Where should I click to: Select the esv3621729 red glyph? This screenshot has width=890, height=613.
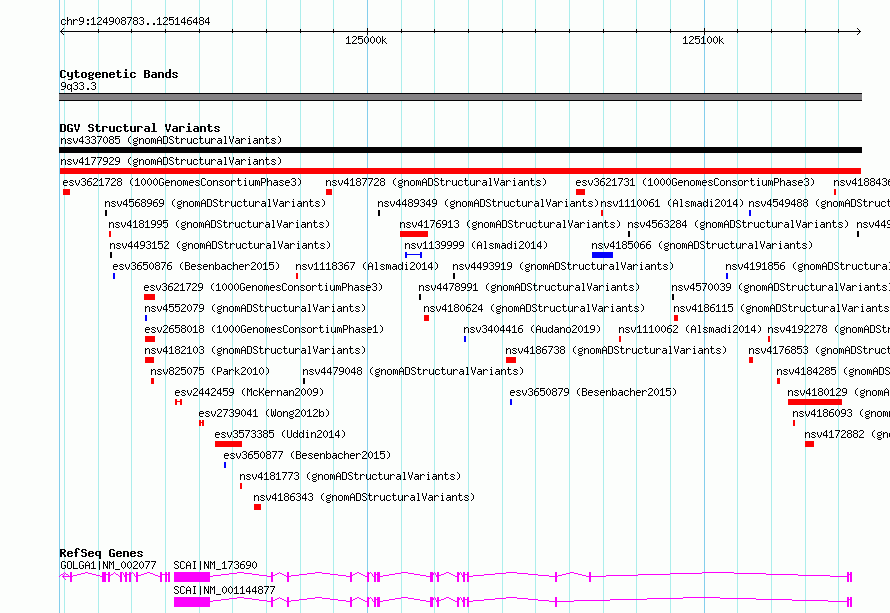[150, 297]
